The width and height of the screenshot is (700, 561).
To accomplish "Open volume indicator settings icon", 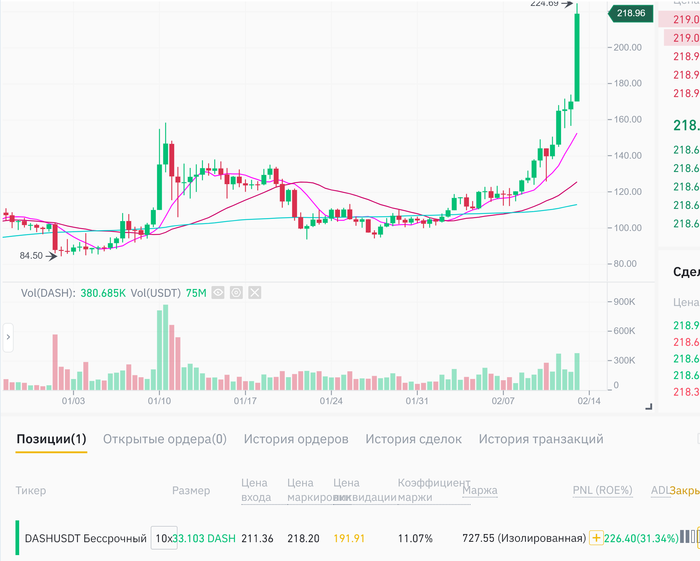I will click(236, 293).
